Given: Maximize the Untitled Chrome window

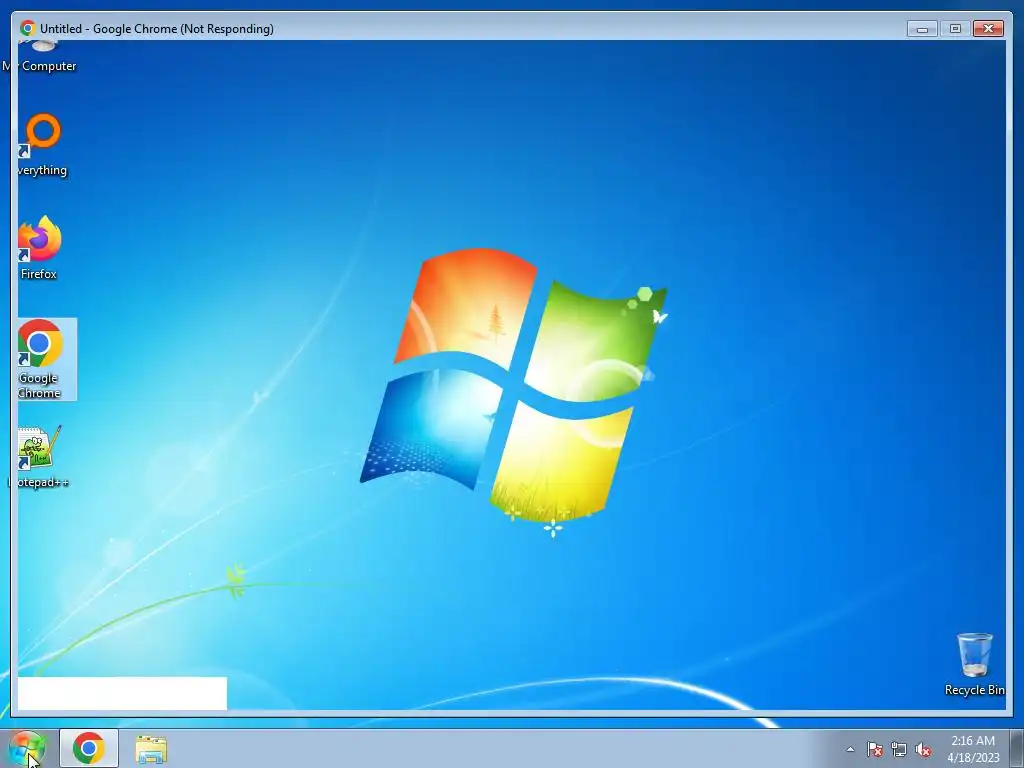Looking at the screenshot, I should coord(955,29).
